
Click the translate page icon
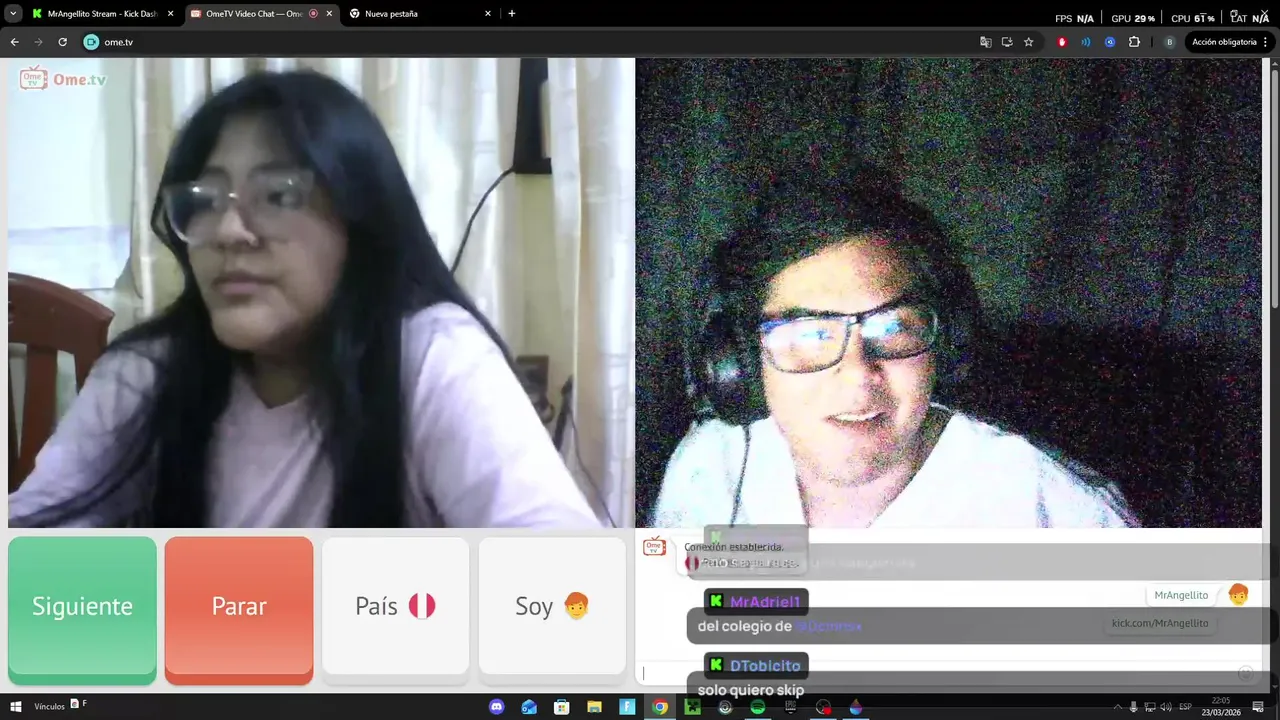point(986,42)
